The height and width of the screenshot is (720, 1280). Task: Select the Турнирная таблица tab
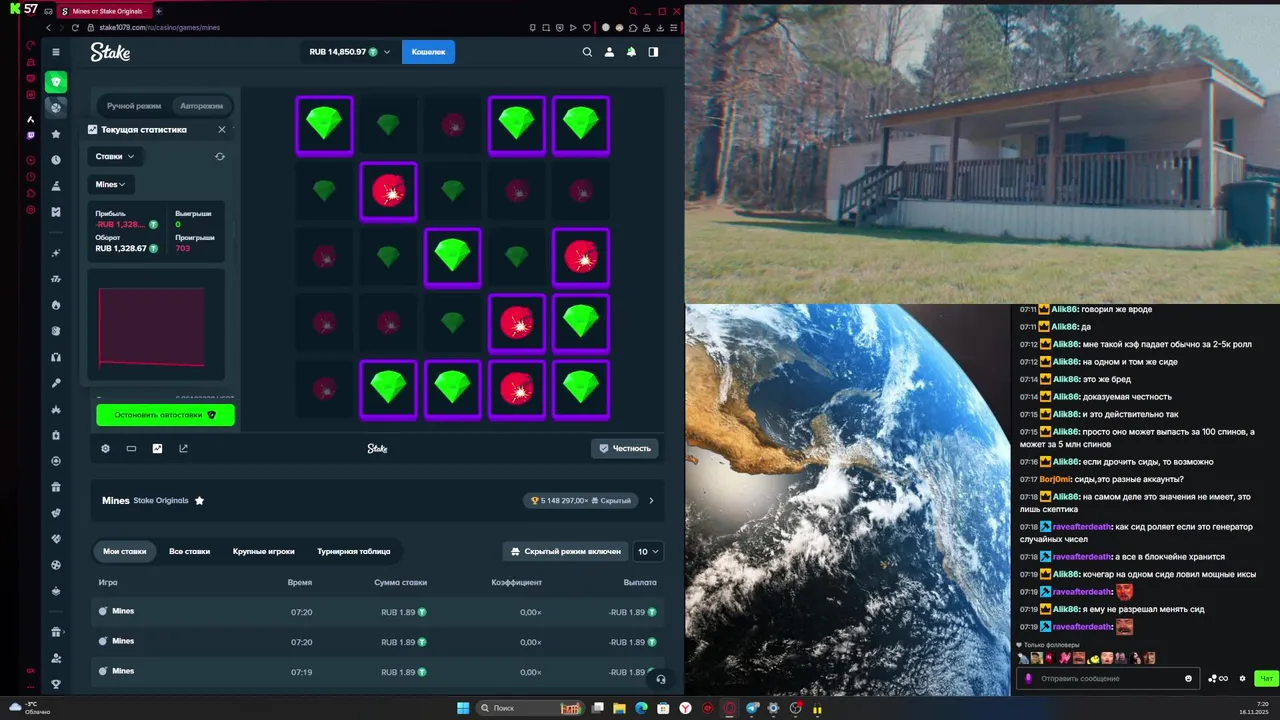click(354, 551)
